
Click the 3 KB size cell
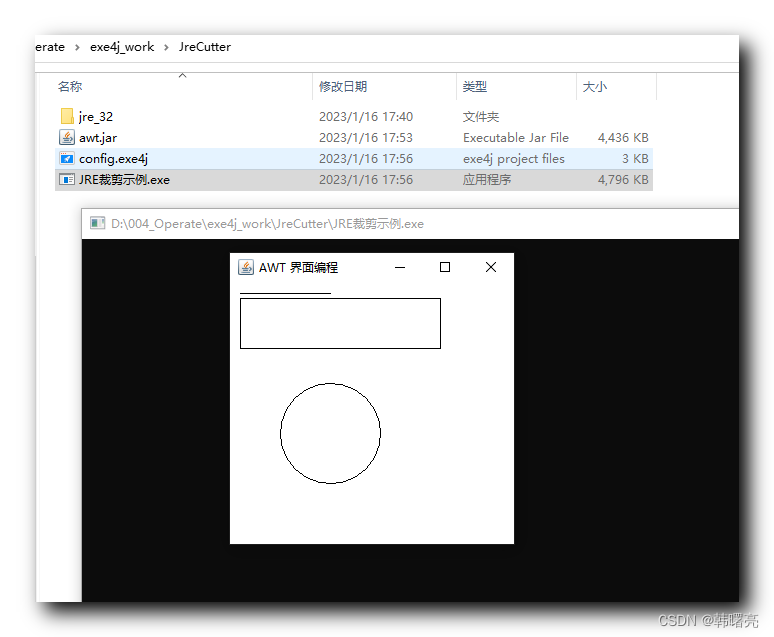pyautogui.click(x=635, y=159)
